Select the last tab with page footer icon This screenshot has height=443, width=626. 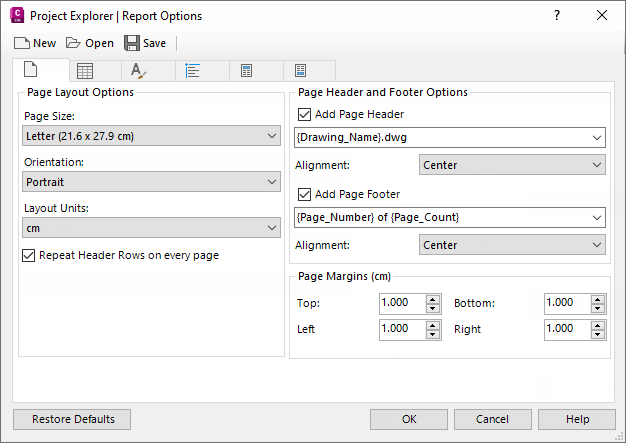pos(301,71)
